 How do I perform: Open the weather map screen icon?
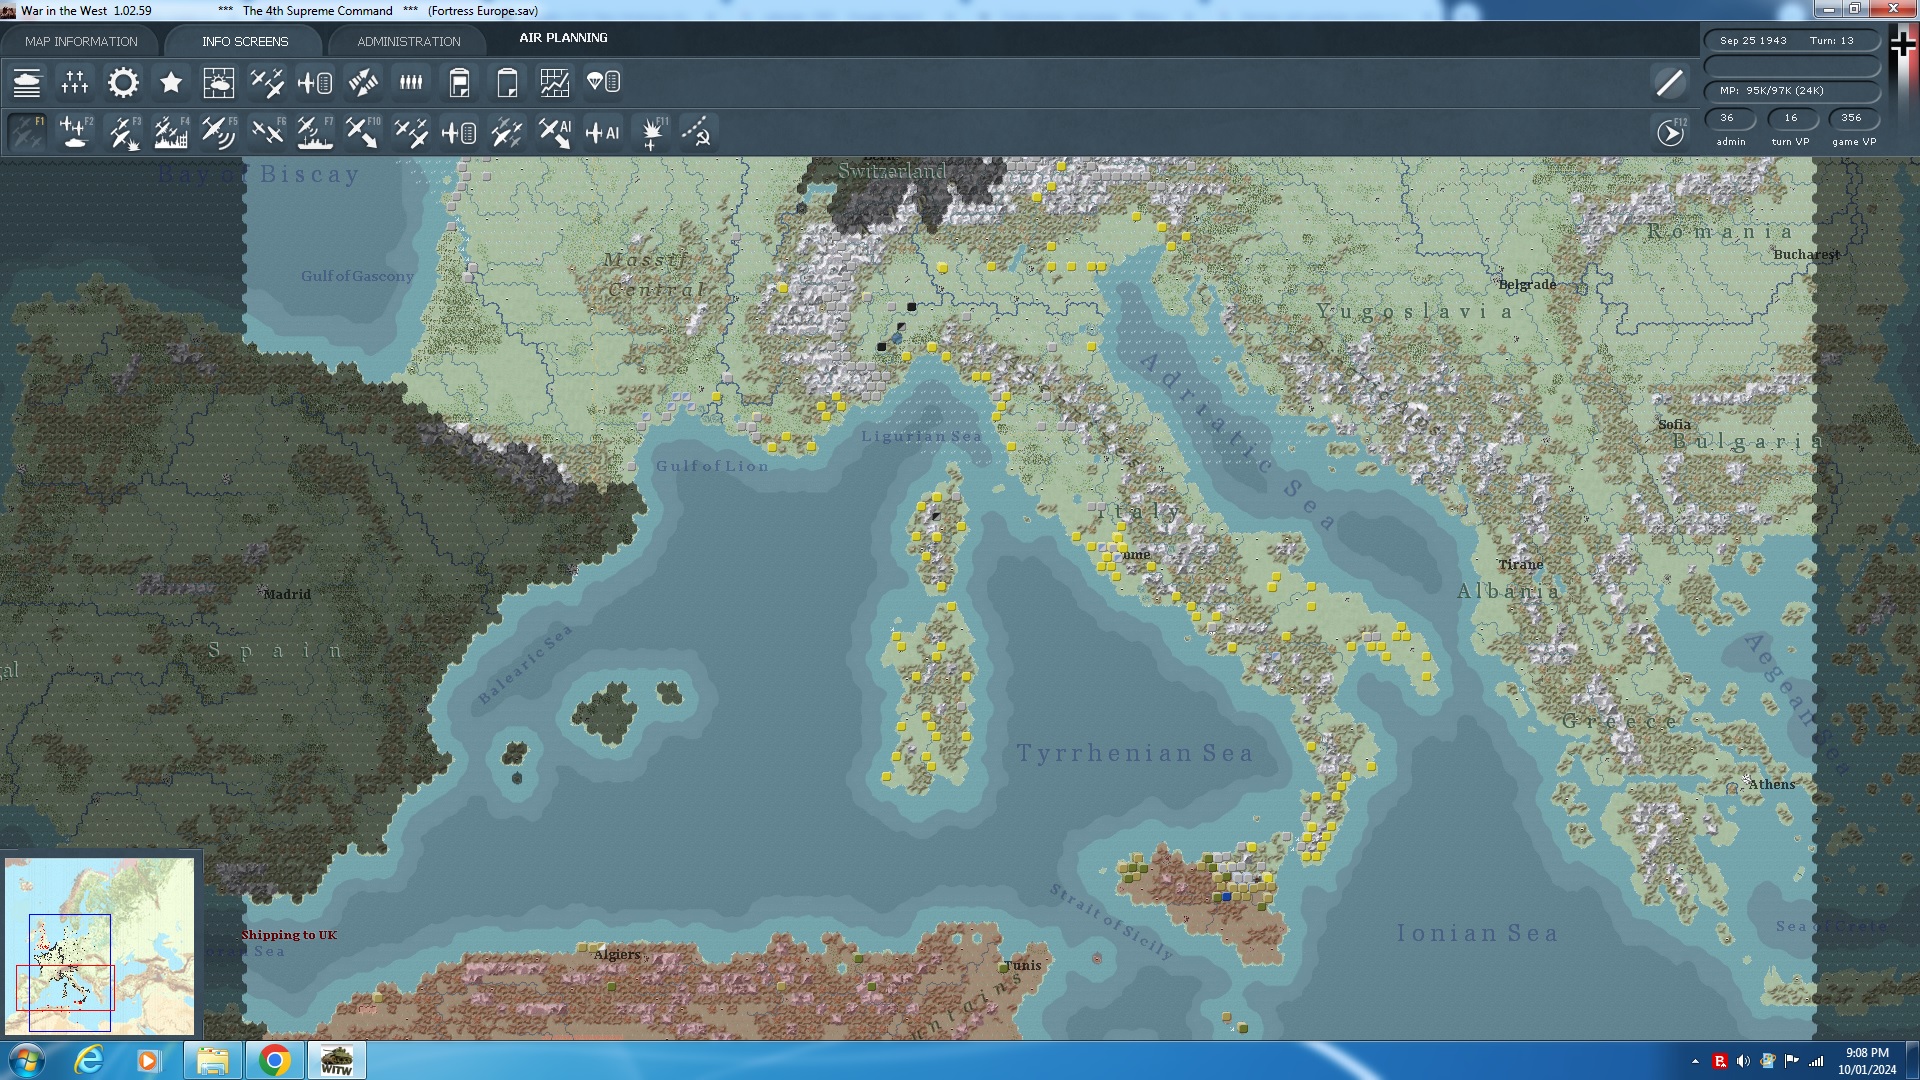[x=219, y=83]
